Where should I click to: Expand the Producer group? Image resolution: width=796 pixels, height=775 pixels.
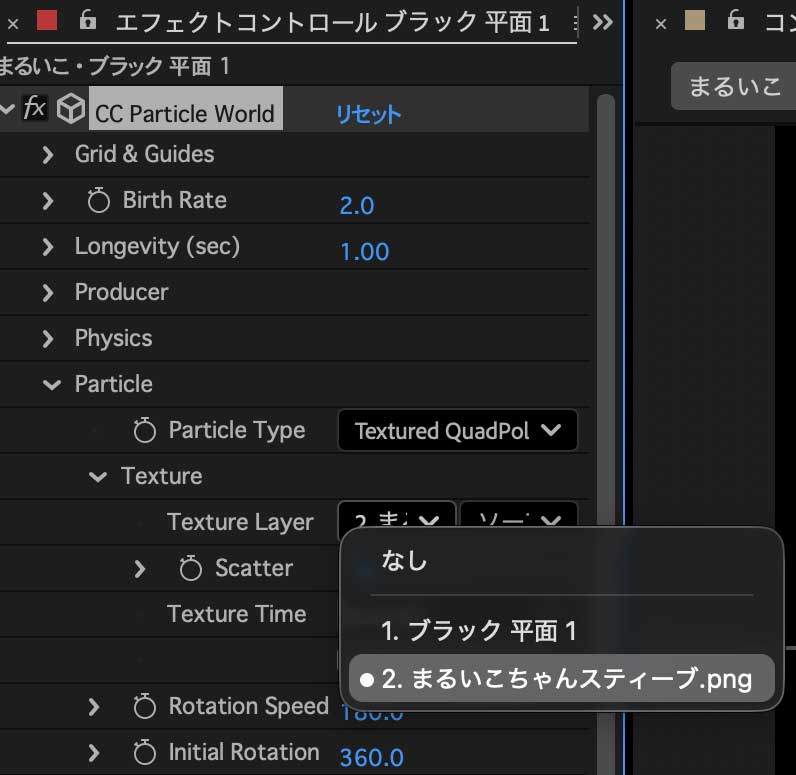click(47, 293)
